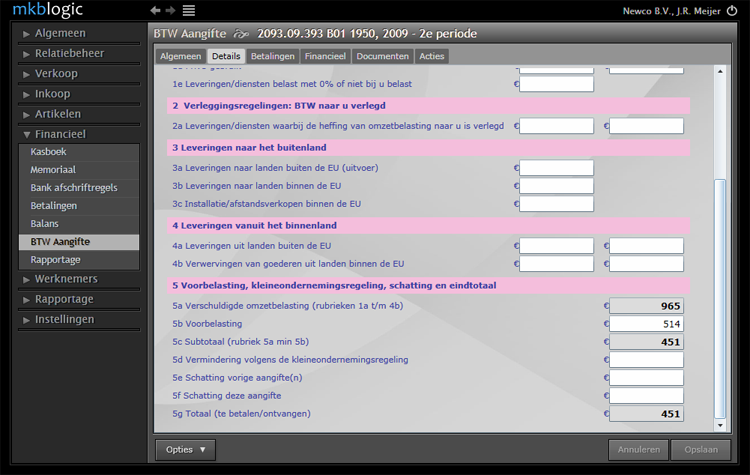Open the Documenten tab
750x475 pixels.
click(382, 56)
